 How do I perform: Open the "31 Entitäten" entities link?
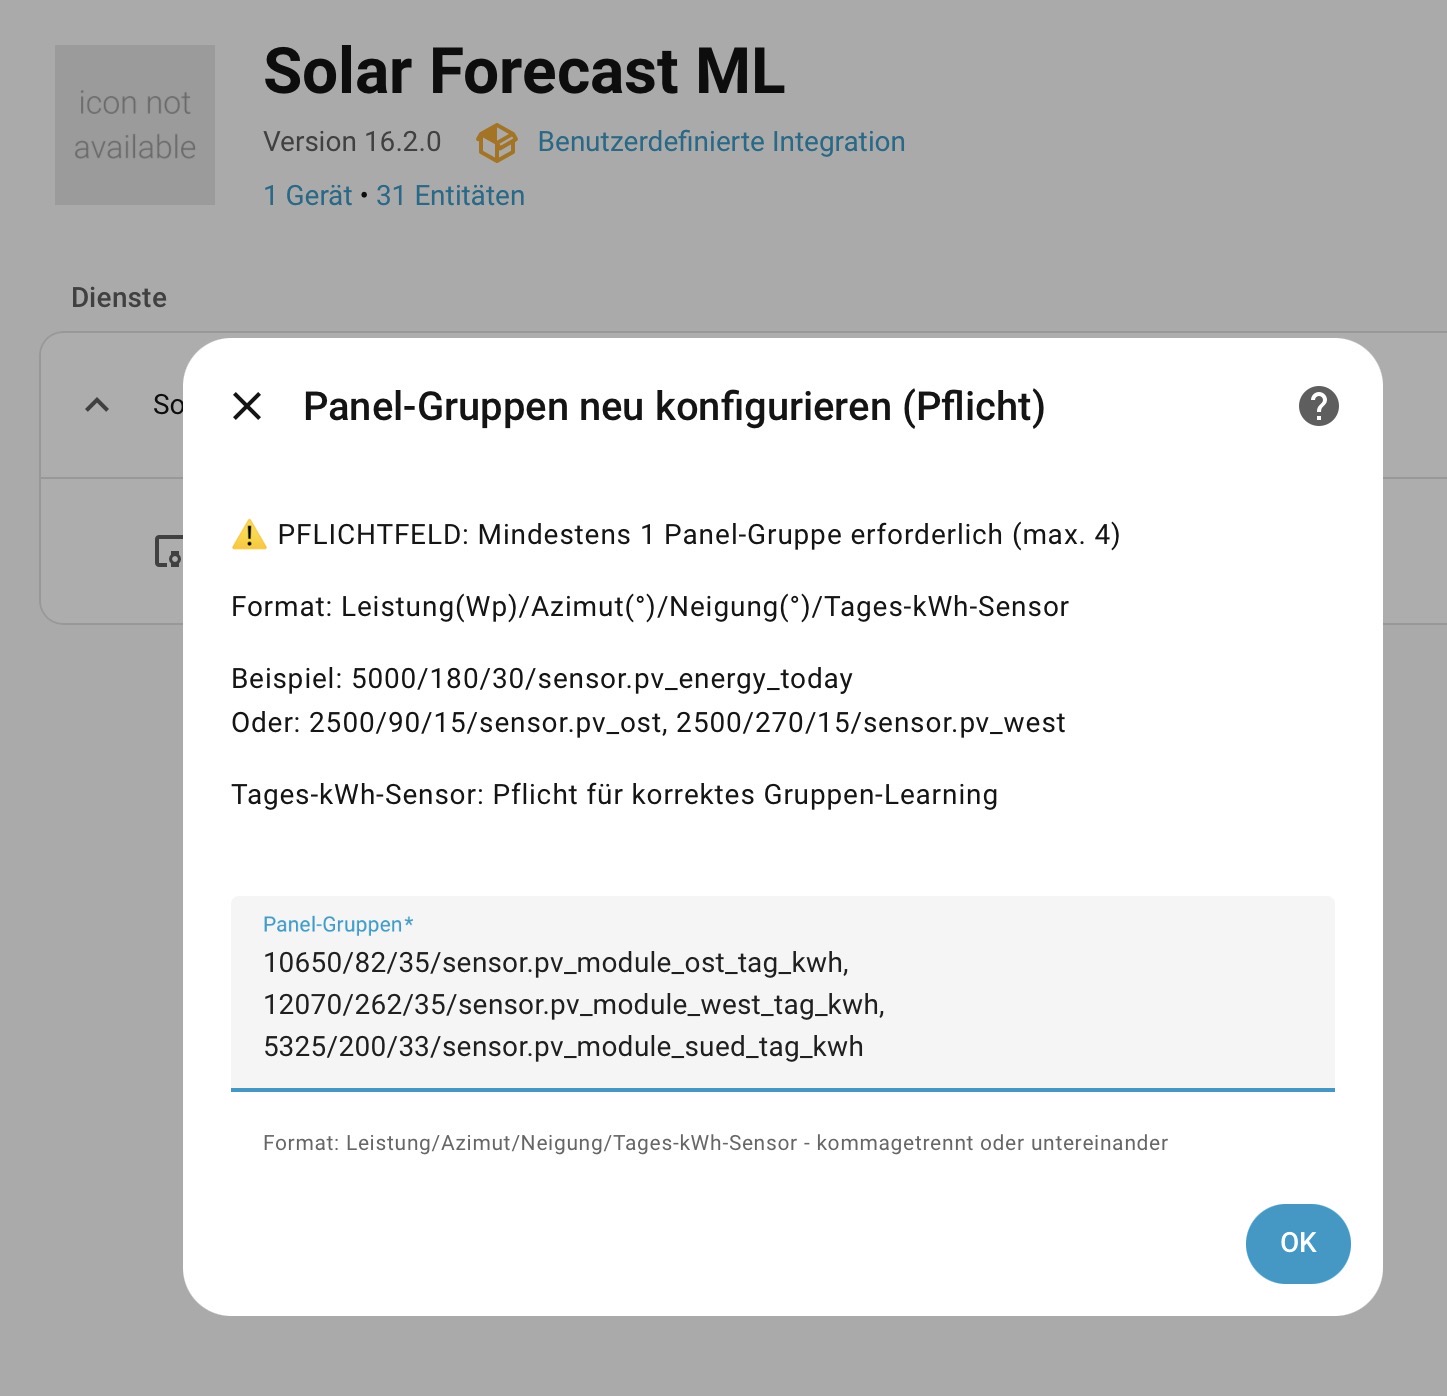[450, 196]
